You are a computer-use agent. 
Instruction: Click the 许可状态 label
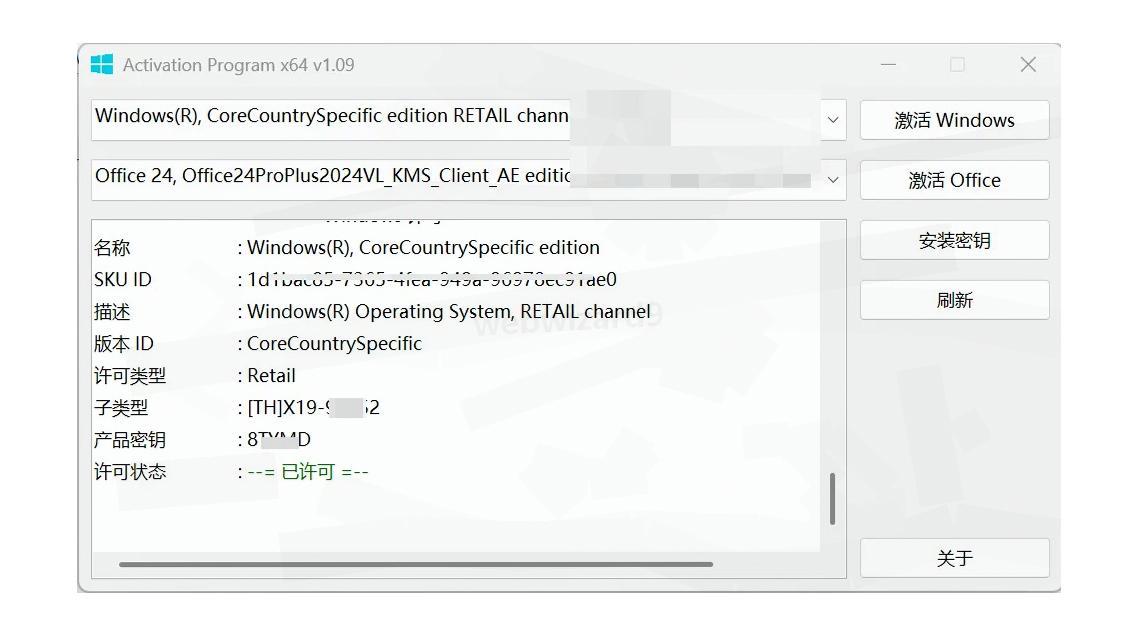130,471
